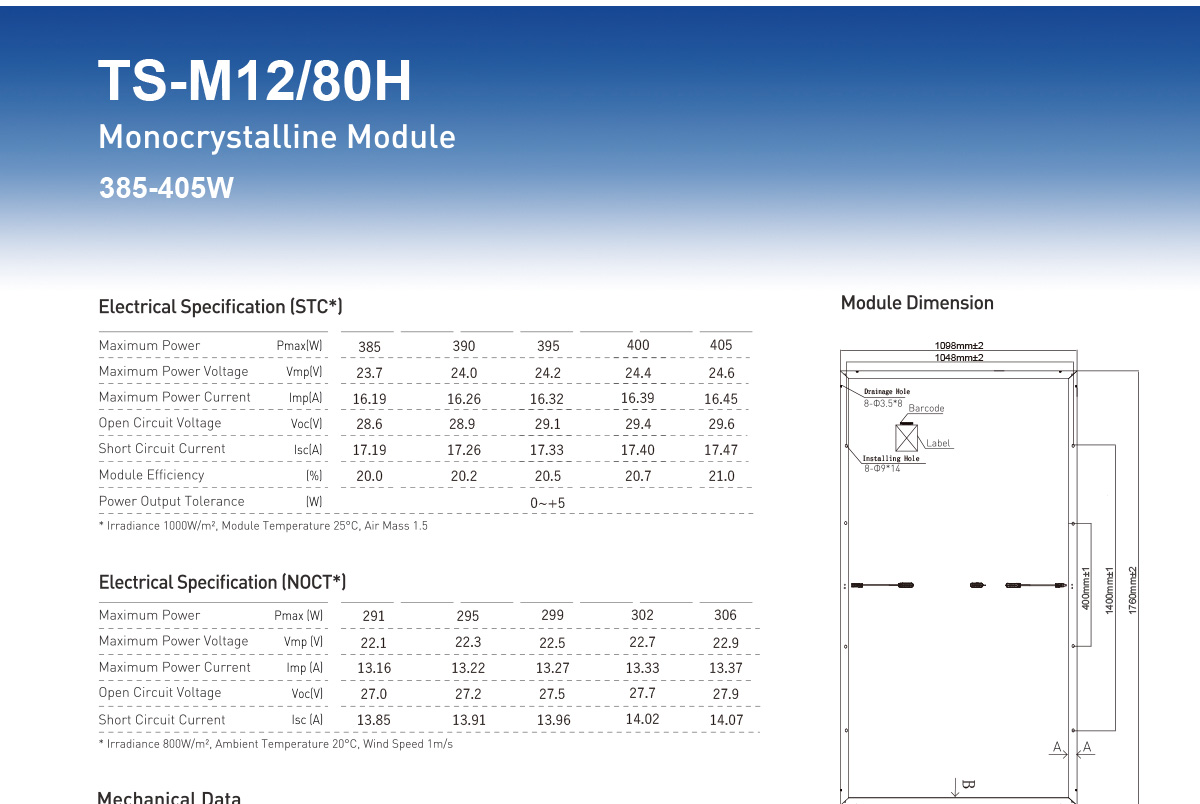Click the 16.32 Imp value
Screen dimensions: 1200x804
[x=548, y=399]
